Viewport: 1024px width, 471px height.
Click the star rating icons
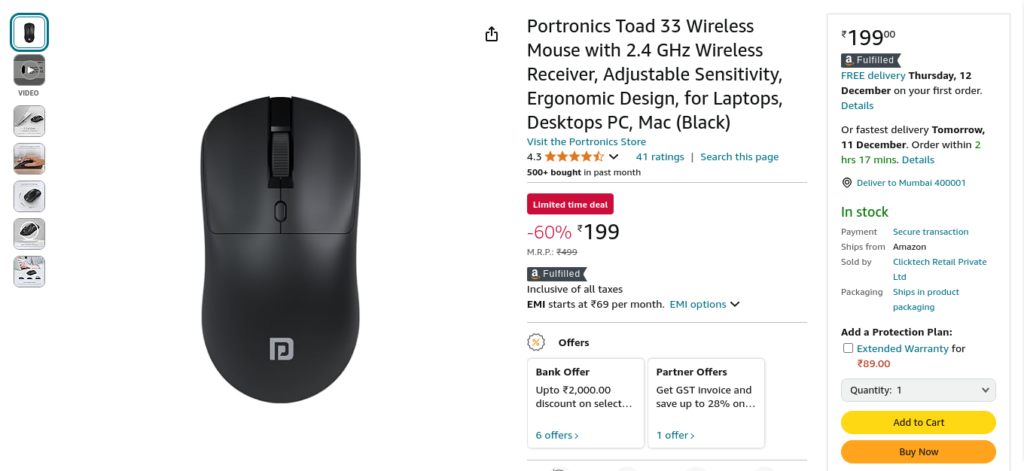point(575,157)
